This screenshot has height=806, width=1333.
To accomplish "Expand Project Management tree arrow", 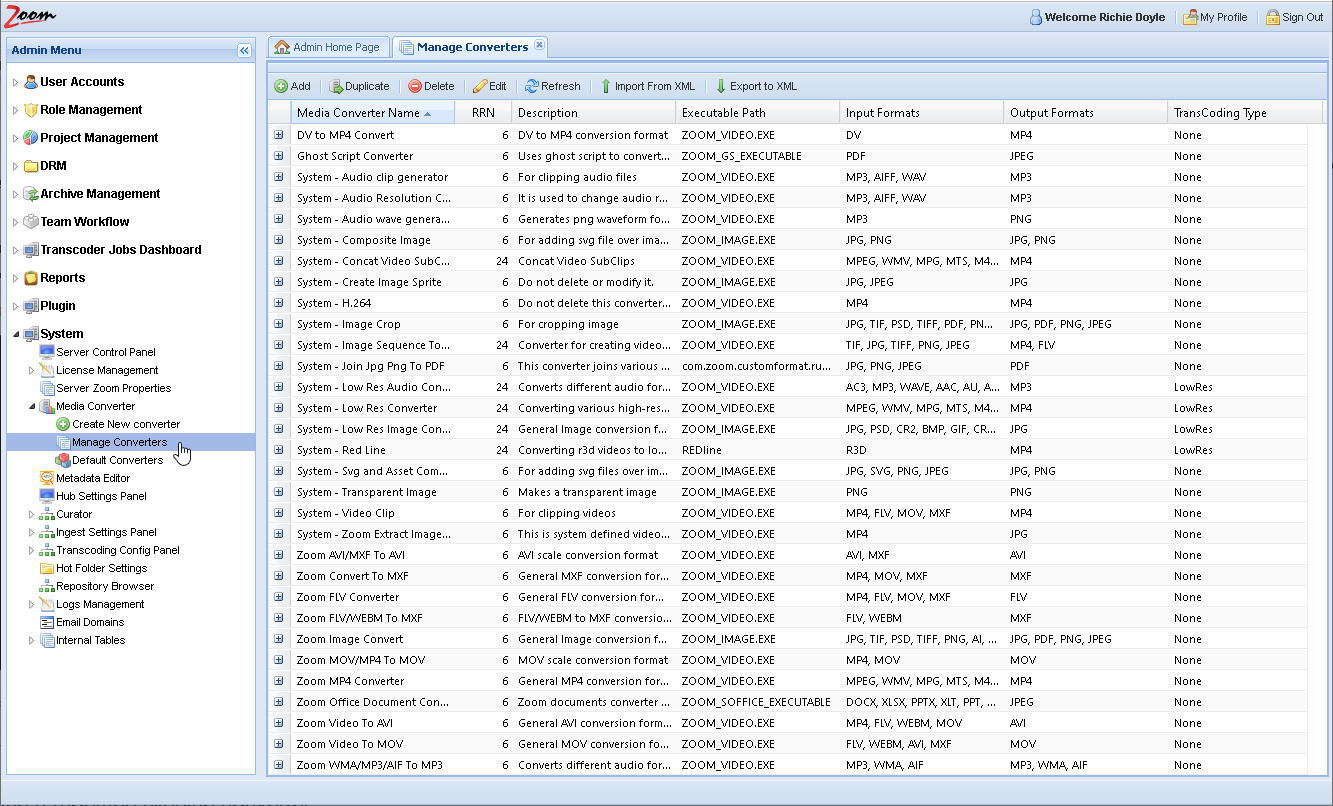I will pos(15,138).
